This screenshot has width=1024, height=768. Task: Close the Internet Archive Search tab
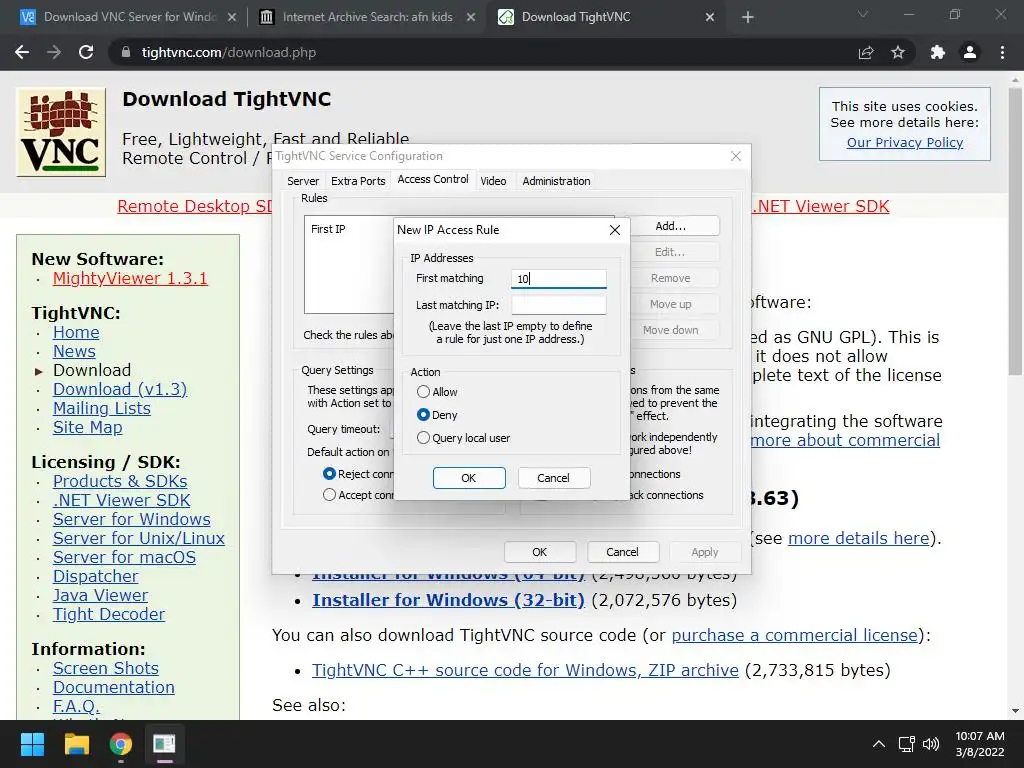coord(471,17)
